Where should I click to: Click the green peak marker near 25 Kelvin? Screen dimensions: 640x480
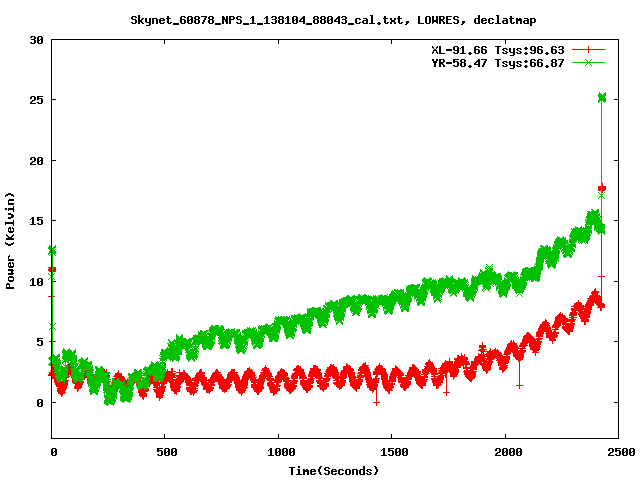tap(602, 98)
